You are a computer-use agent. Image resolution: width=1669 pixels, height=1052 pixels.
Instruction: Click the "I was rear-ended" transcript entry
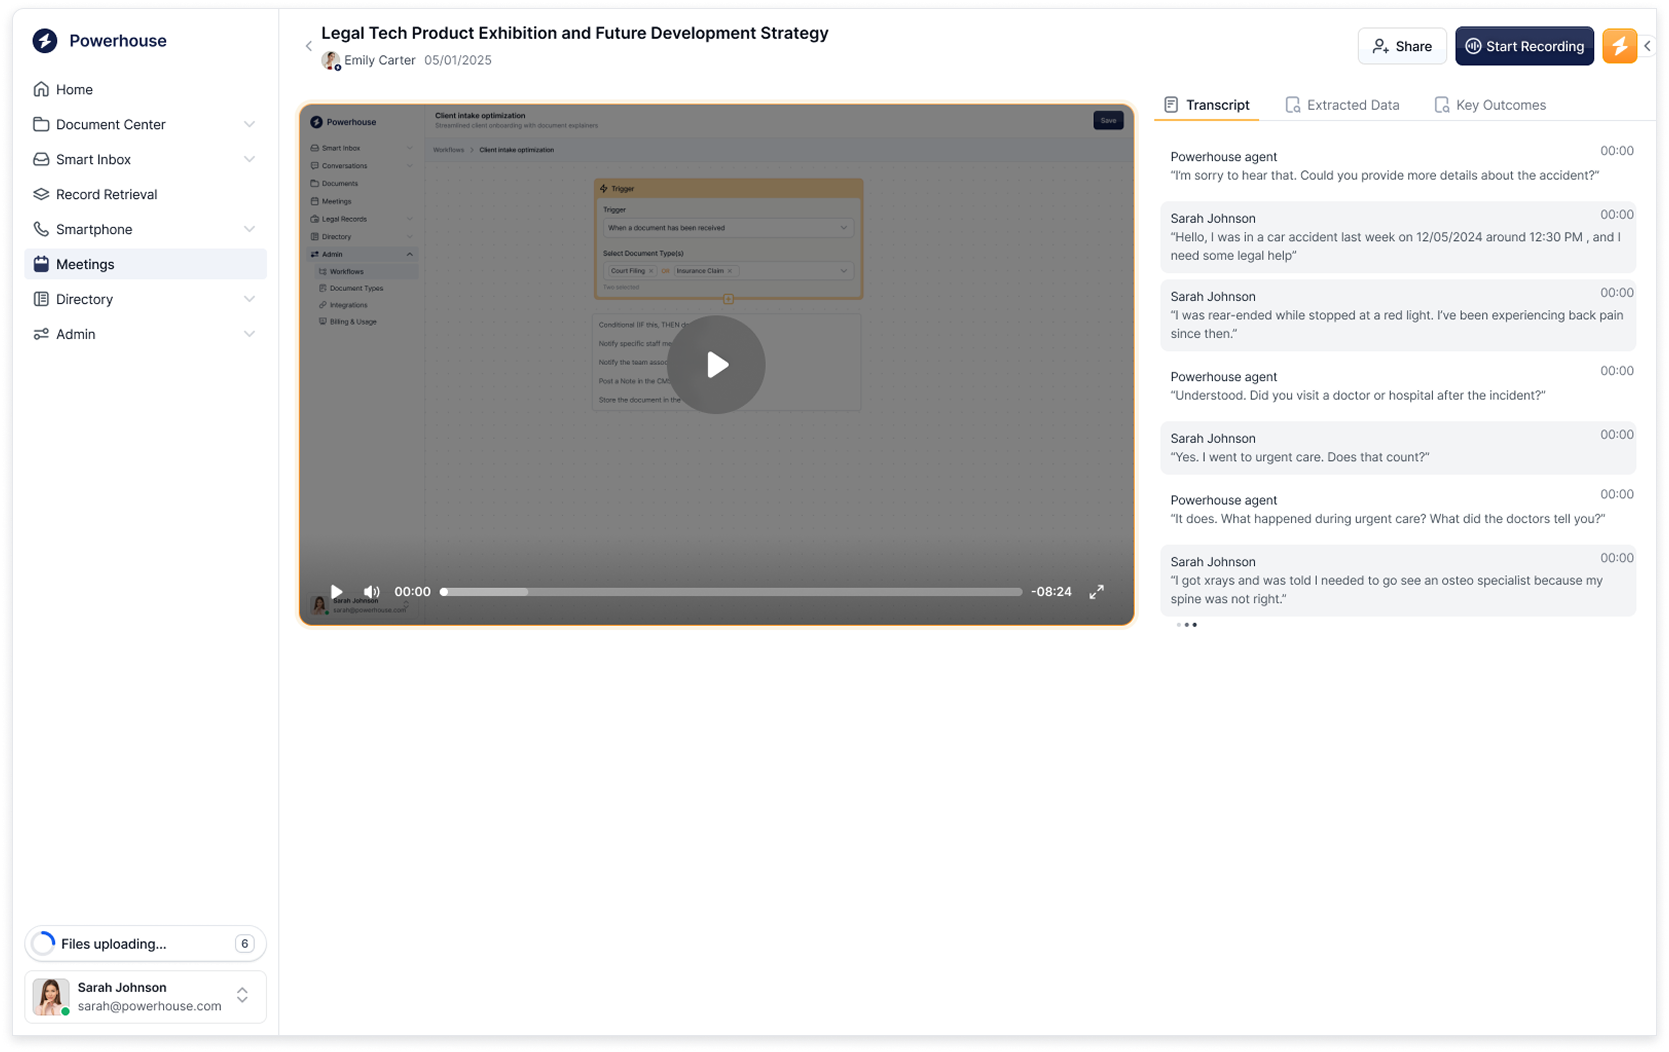[x=1398, y=315]
